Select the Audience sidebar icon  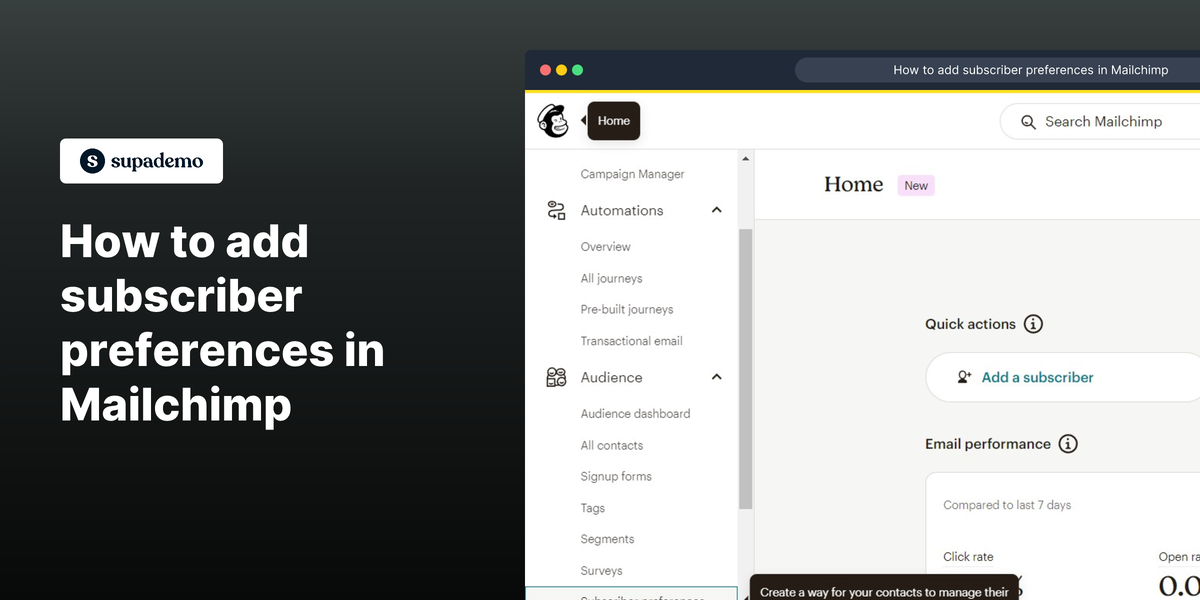point(556,377)
